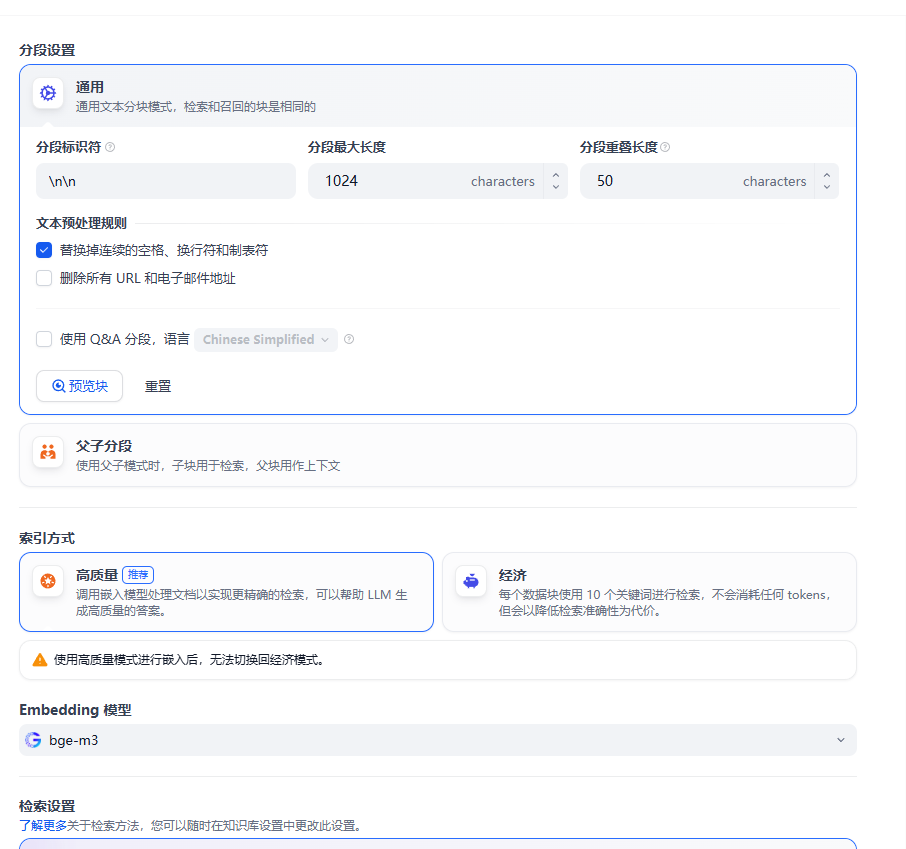
Task: Choose the 经济 index method
Action: pyautogui.click(x=649, y=592)
